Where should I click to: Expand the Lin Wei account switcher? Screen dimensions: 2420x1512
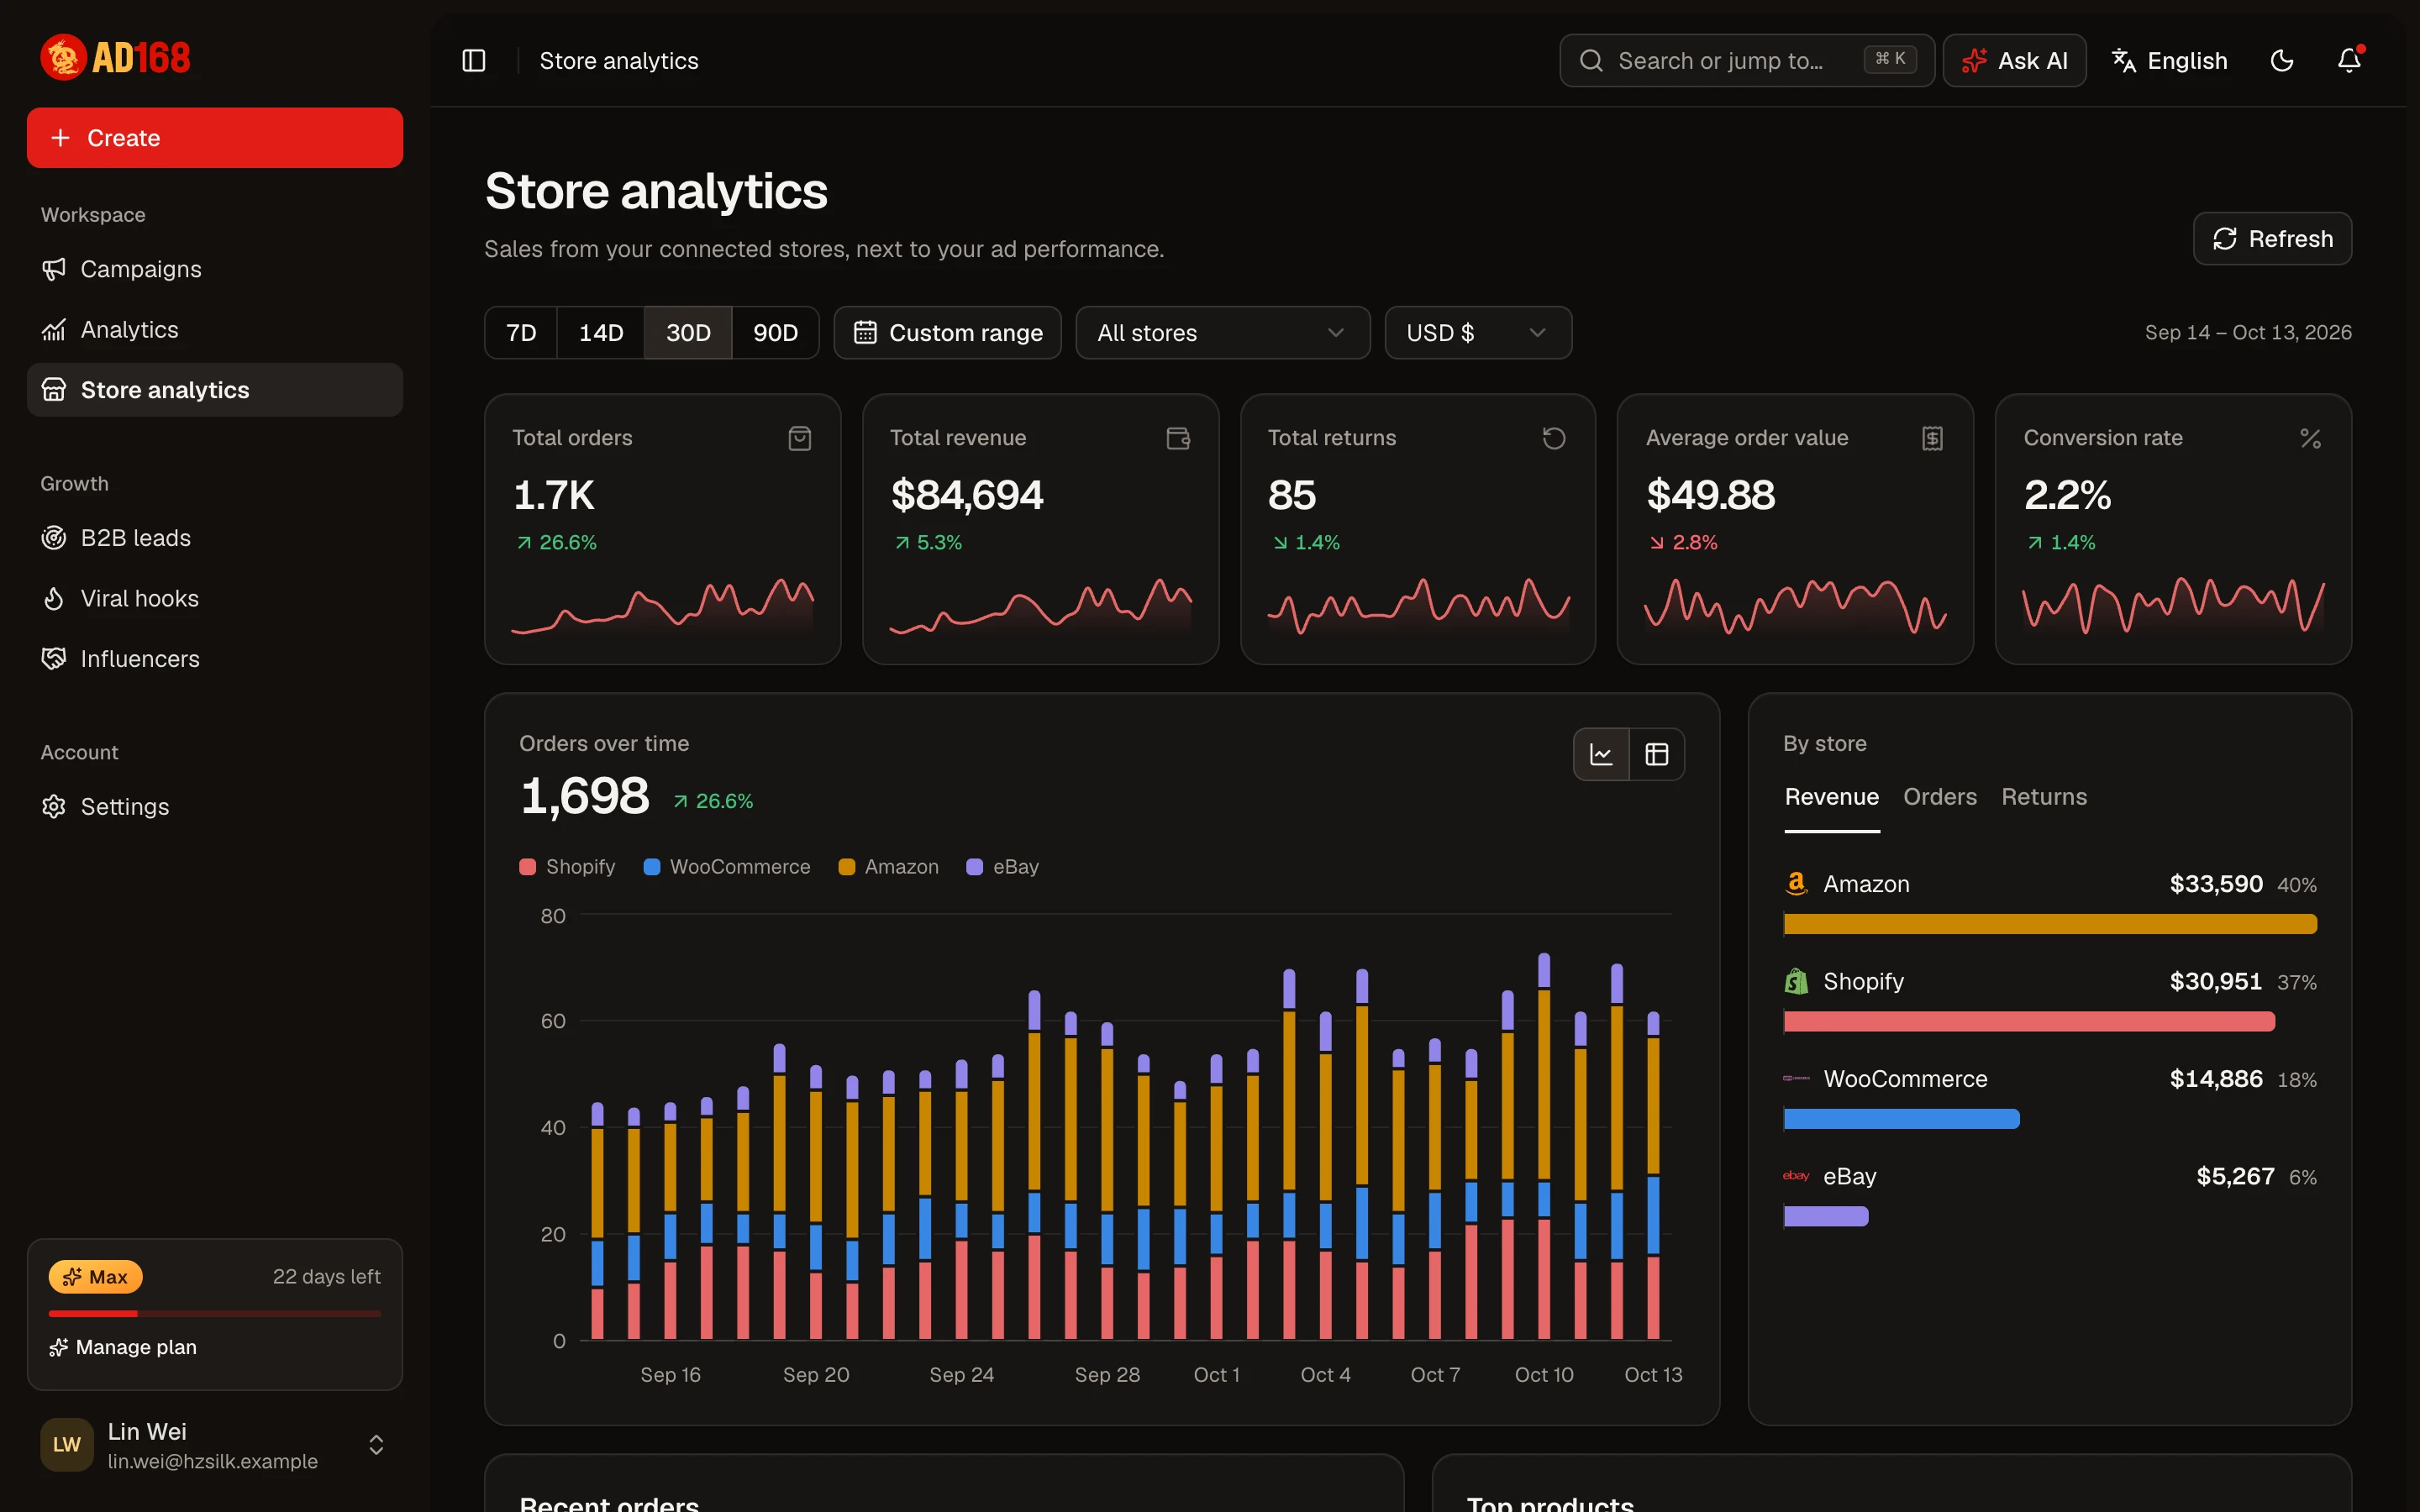(x=215, y=1445)
